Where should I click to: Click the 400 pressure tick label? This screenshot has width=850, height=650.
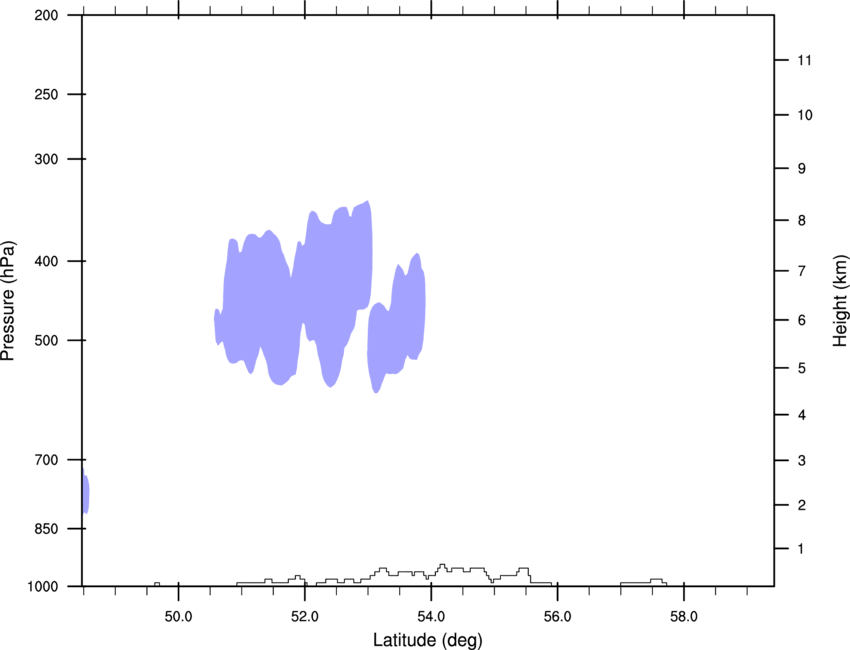(x=46, y=261)
